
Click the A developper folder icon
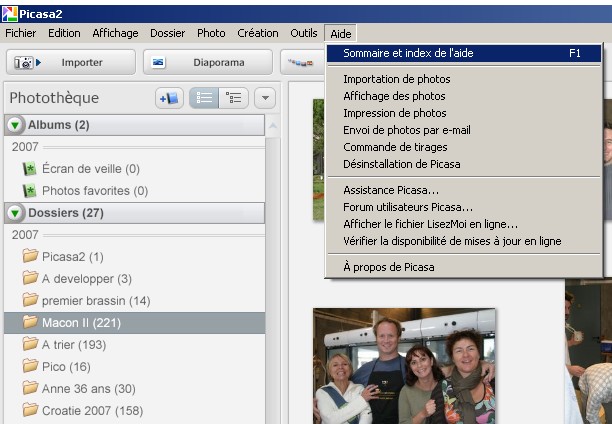point(30,278)
